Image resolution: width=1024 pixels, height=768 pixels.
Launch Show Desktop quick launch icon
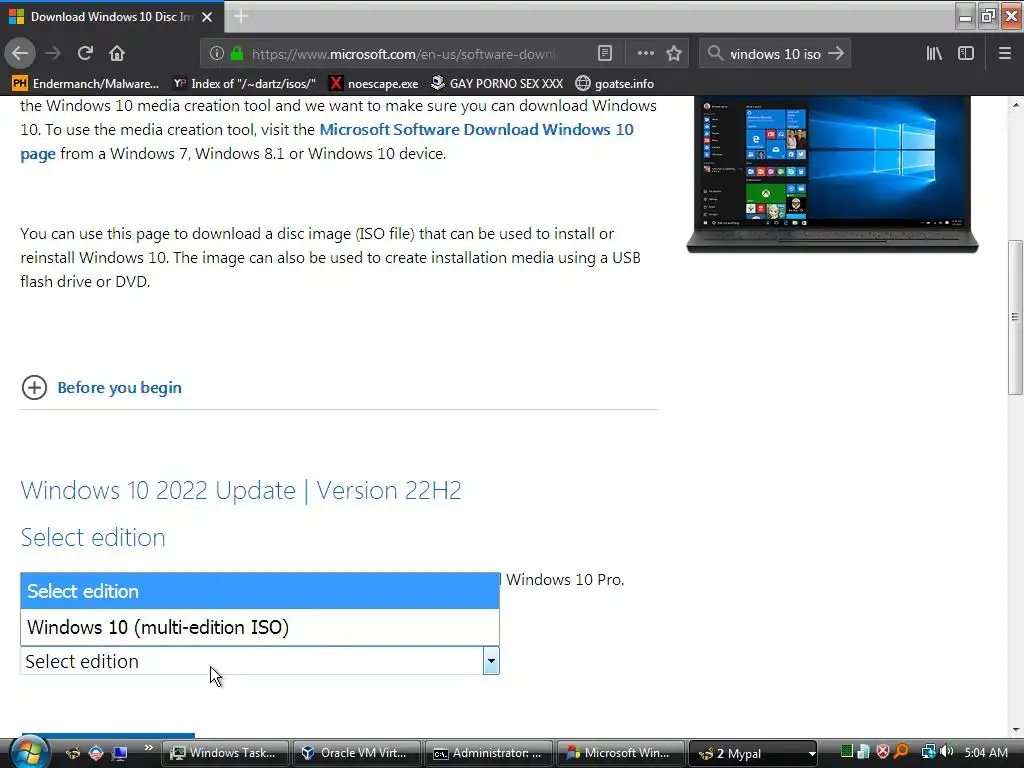click(119, 753)
